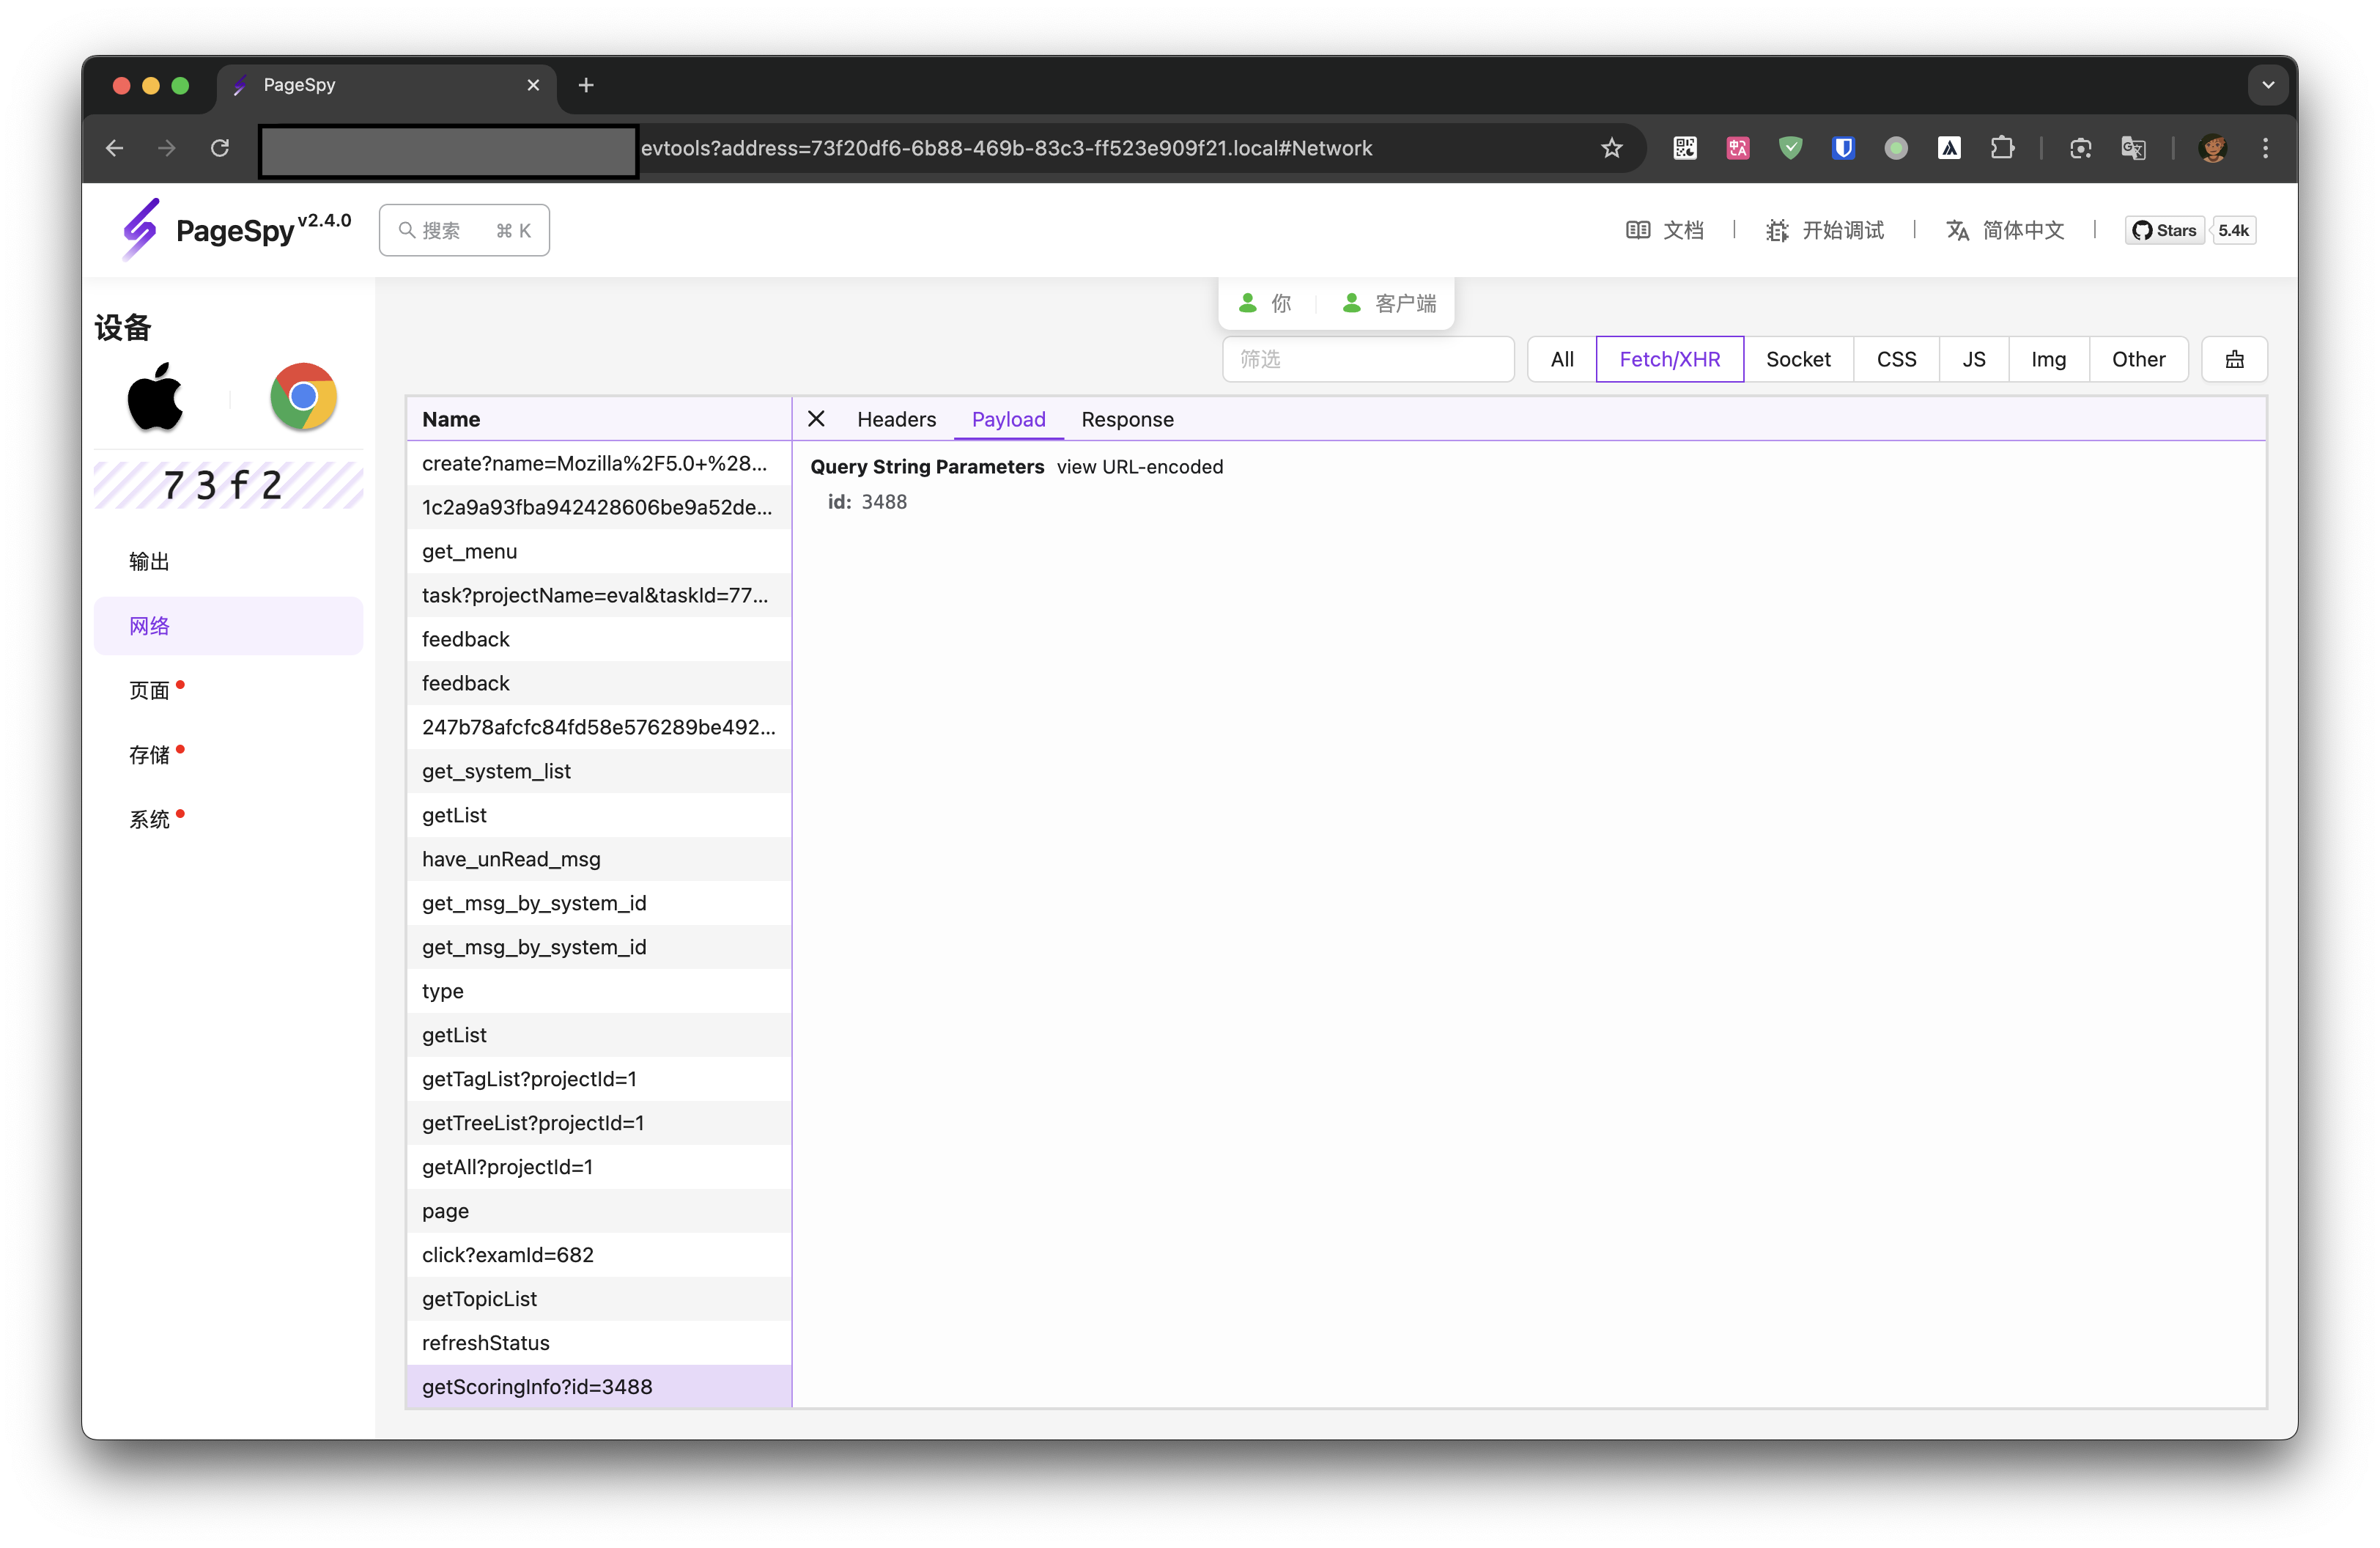Bookmark this page with star icon
The width and height of the screenshot is (2380, 1548).
1611,148
